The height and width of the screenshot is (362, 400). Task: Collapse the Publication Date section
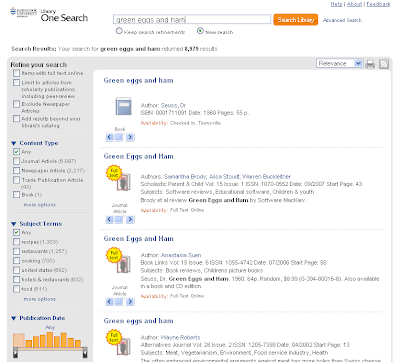click(14, 318)
